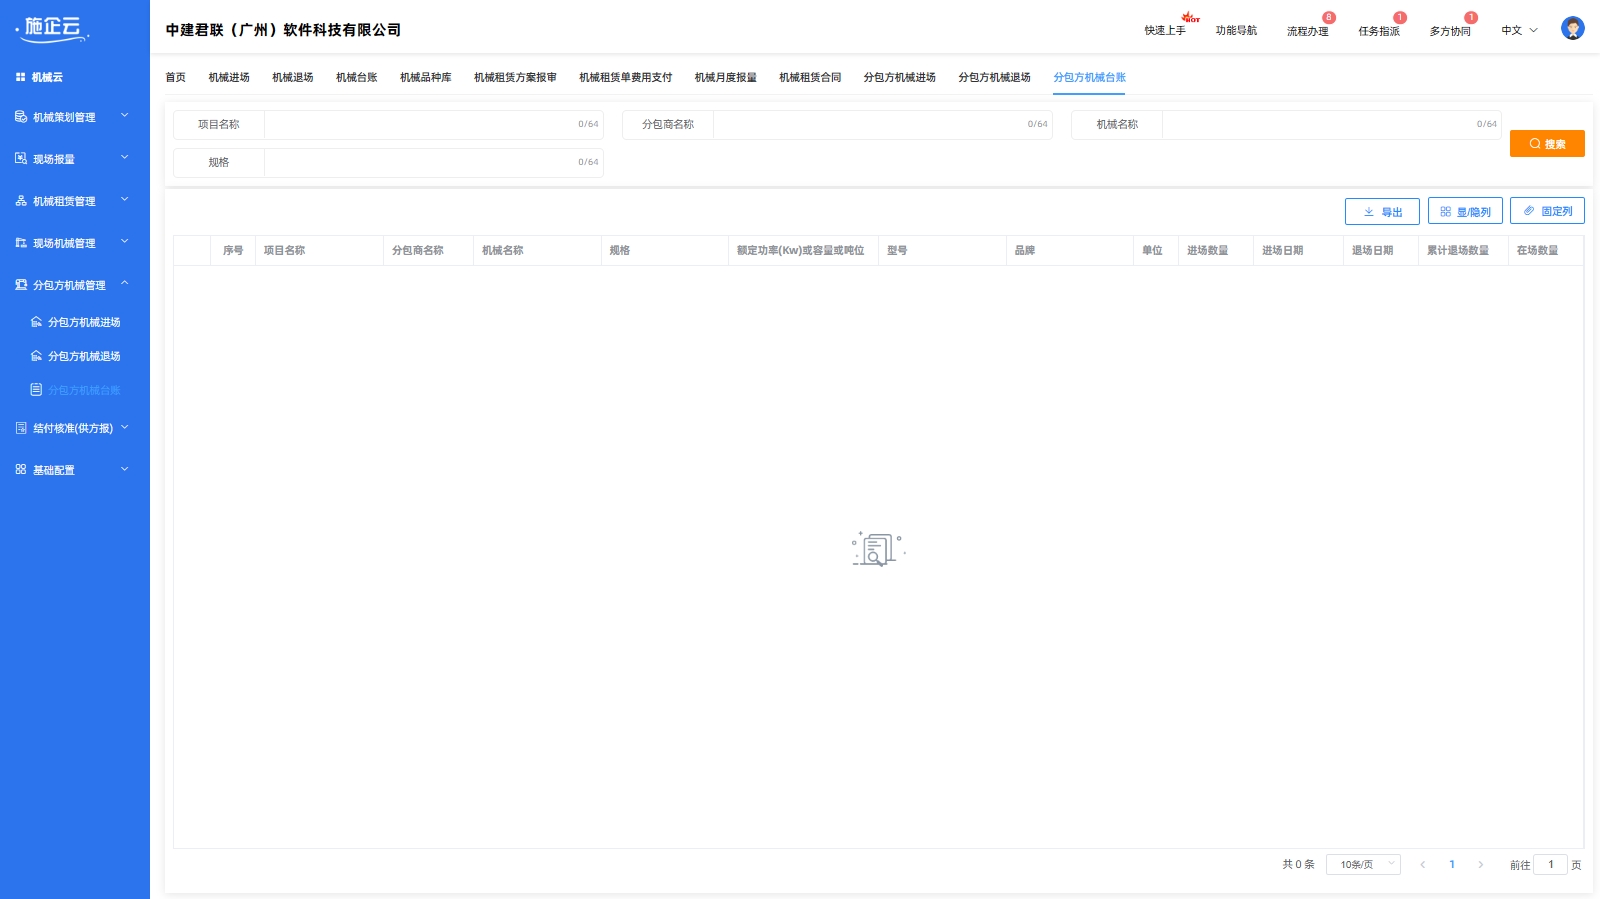Click the orange 搜索 button
Image resolution: width=1600 pixels, height=899 pixels.
pyautogui.click(x=1546, y=144)
